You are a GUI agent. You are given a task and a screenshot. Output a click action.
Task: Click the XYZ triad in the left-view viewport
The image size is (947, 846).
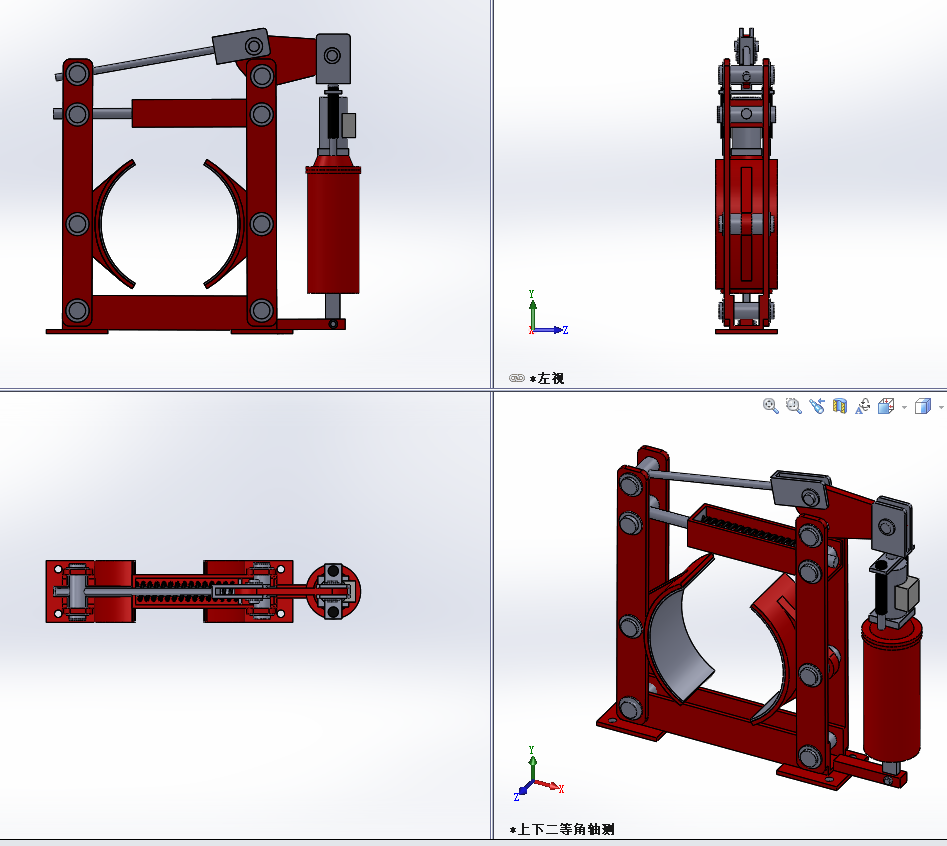tap(547, 313)
